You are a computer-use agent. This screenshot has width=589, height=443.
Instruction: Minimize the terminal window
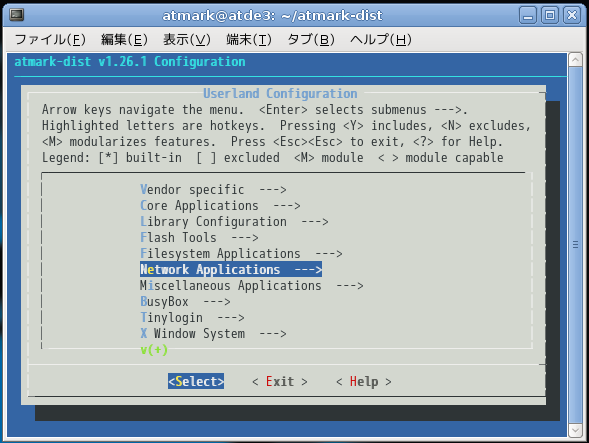point(528,15)
